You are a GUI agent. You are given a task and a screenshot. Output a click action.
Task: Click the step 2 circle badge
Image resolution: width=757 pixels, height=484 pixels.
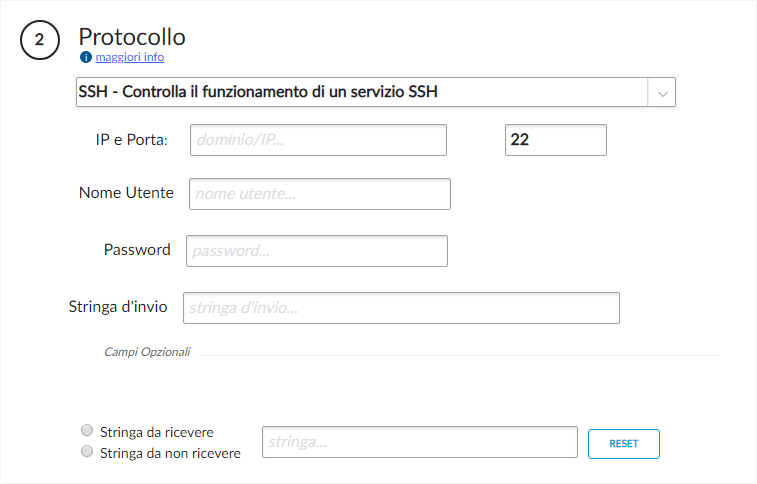pos(39,40)
